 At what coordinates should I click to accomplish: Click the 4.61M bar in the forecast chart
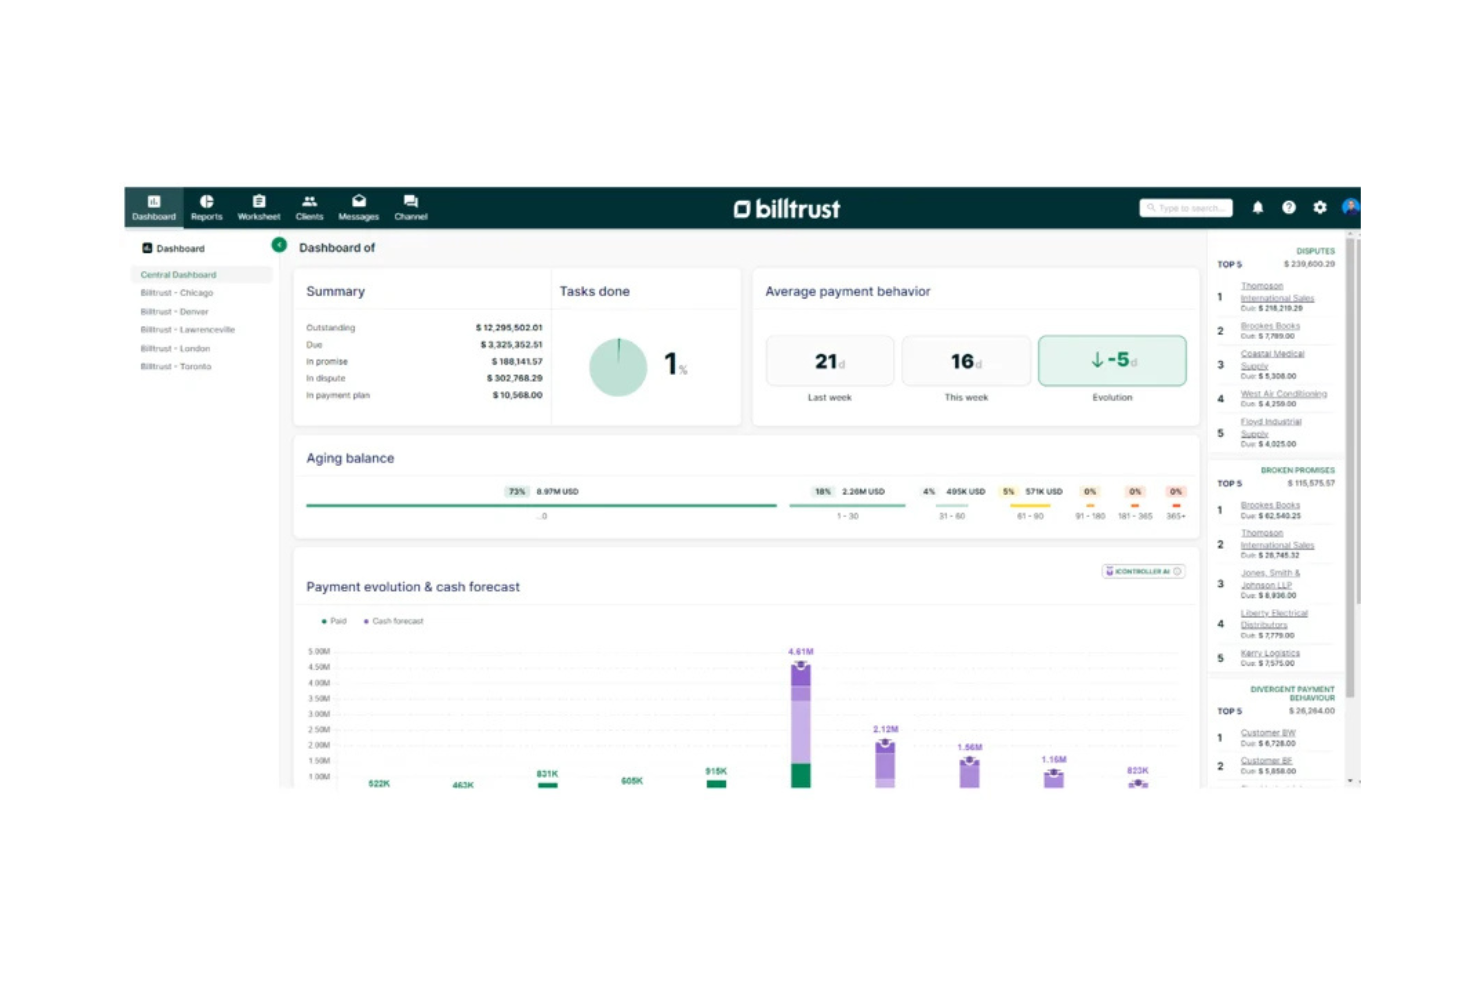point(801,725)
